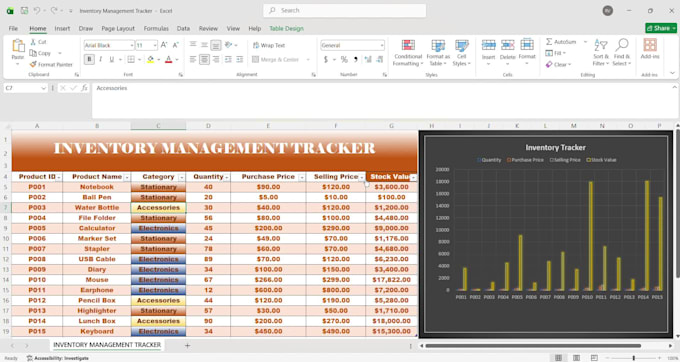Screen dimensions: 680x362
Task: Toggle Top Align vertical alignment
Action: point(193,45)
